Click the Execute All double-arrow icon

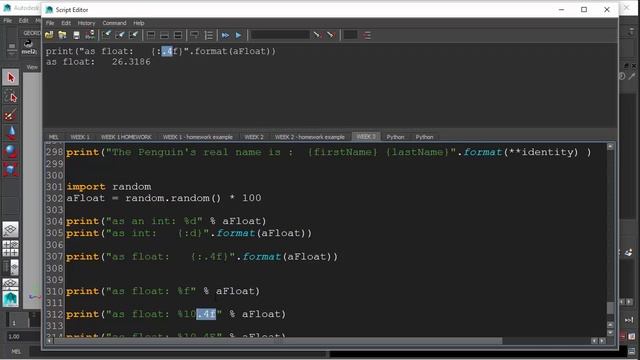click(225, 35)
